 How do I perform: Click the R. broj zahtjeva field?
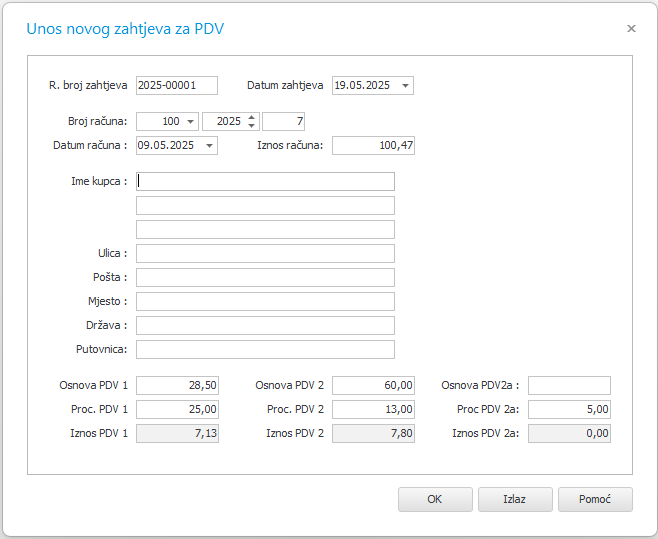[177, 85]
